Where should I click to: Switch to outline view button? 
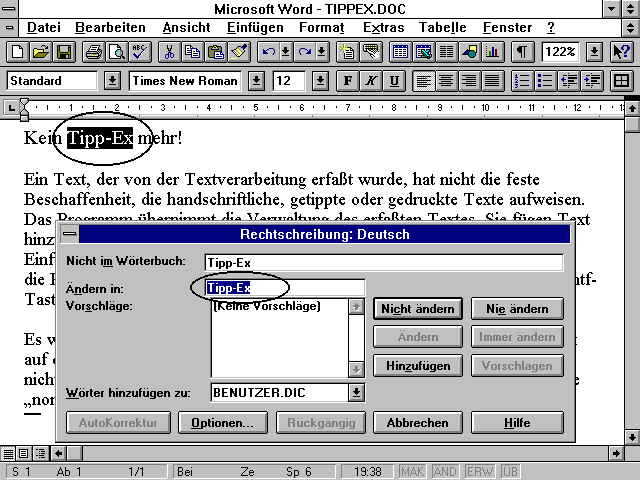click(41, 453)
